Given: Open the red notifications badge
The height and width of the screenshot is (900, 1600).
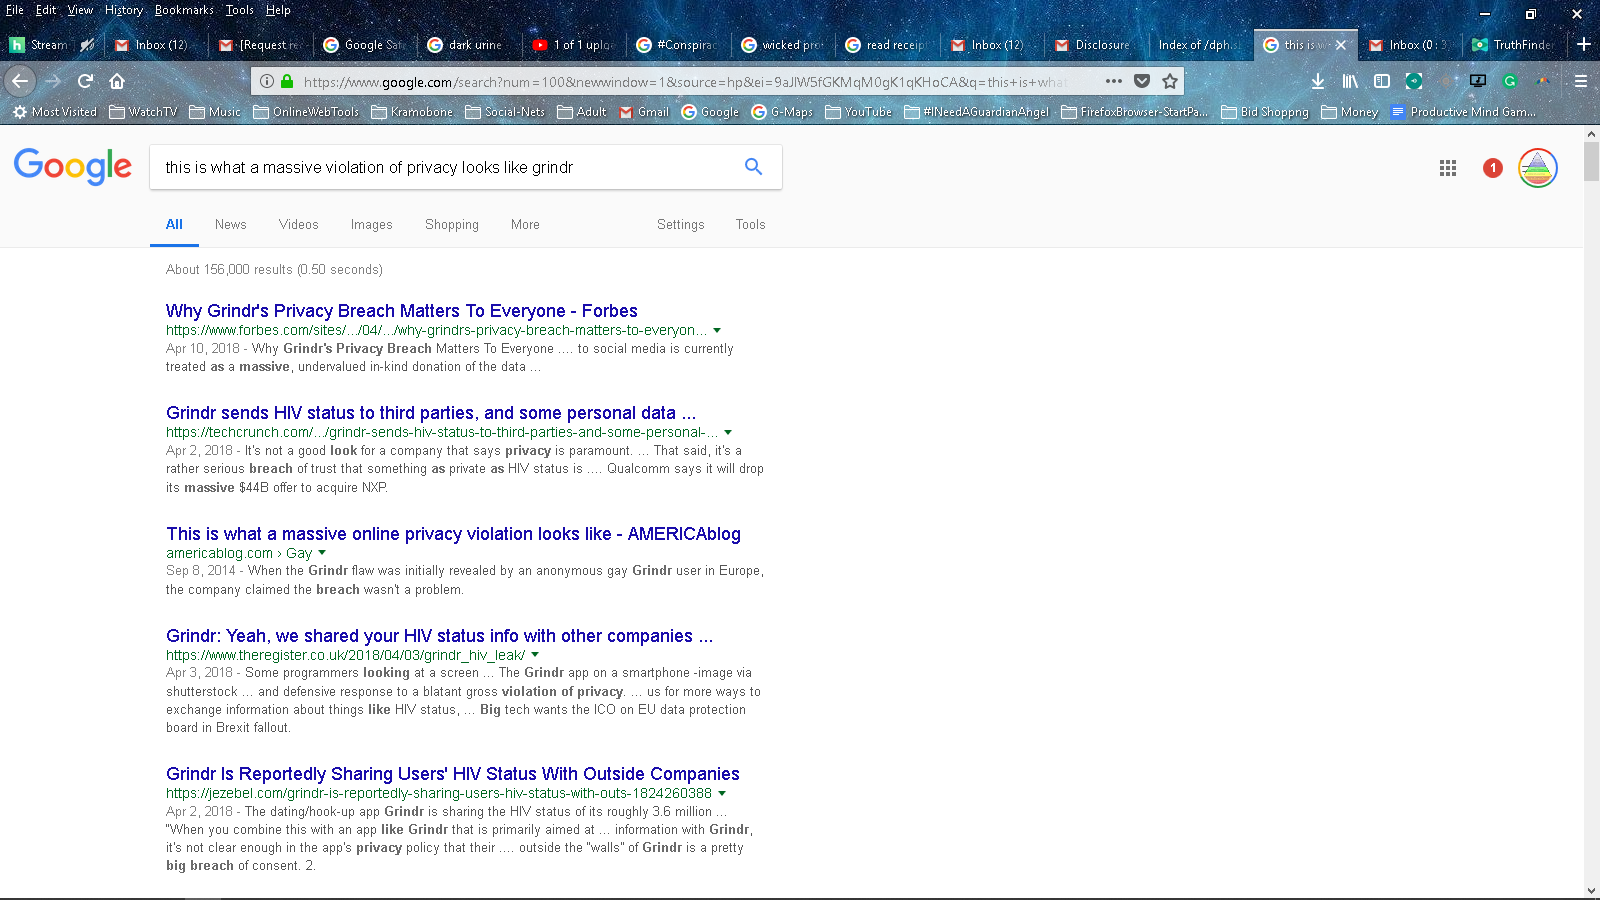Looking at the screenshot, I should (x=1493, y=168).
